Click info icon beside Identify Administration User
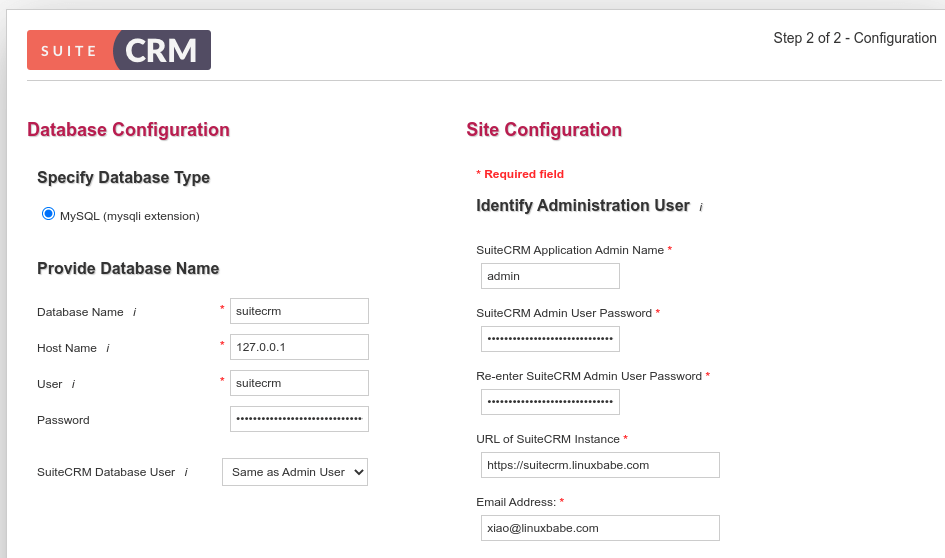This screenshot has width=945, height=558. pyautogui.click(x=701, y=207)
